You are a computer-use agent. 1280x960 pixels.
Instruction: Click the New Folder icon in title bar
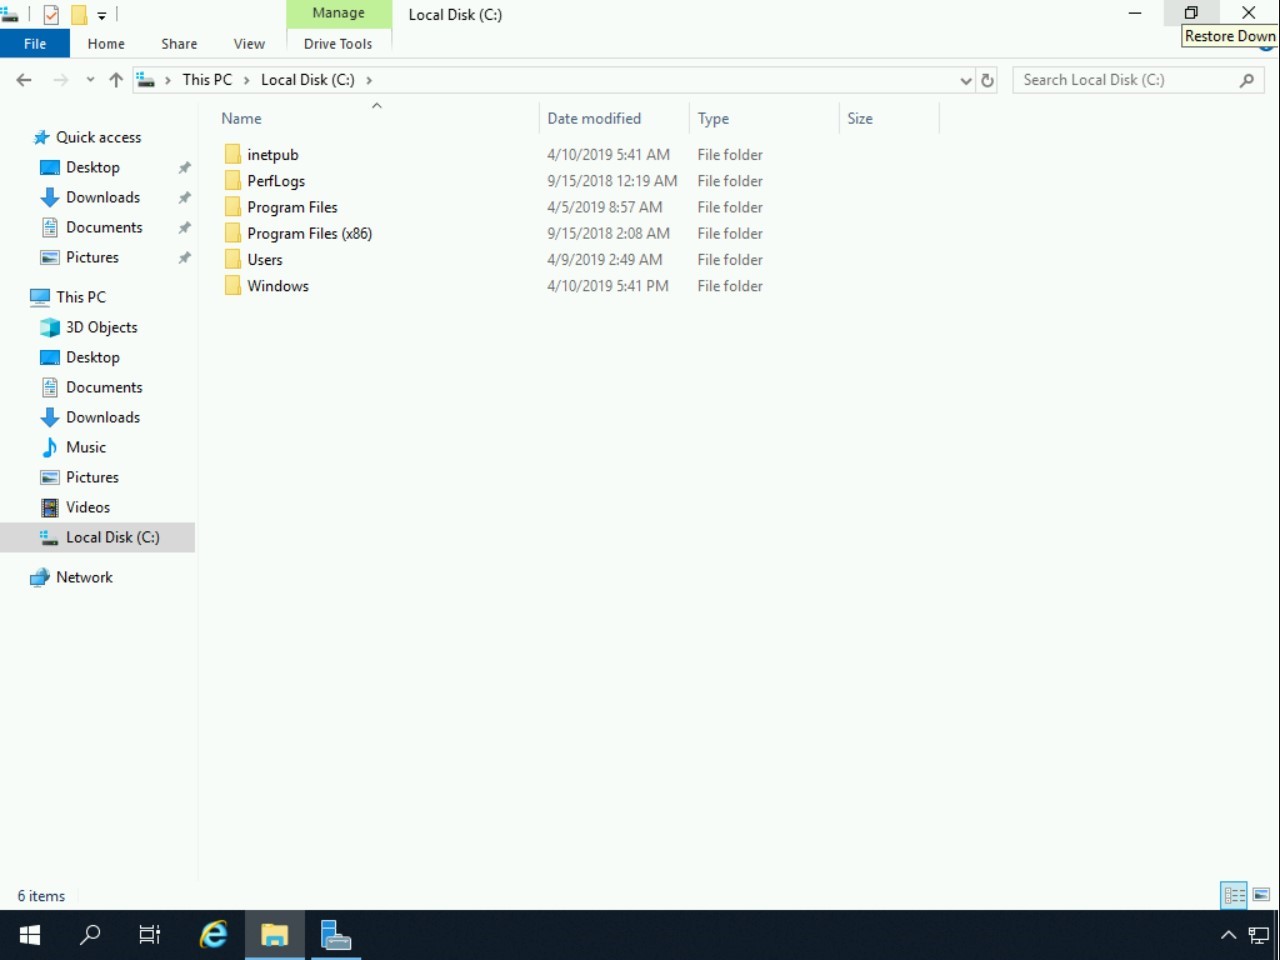pyautogui.click(x=78, y=14)
